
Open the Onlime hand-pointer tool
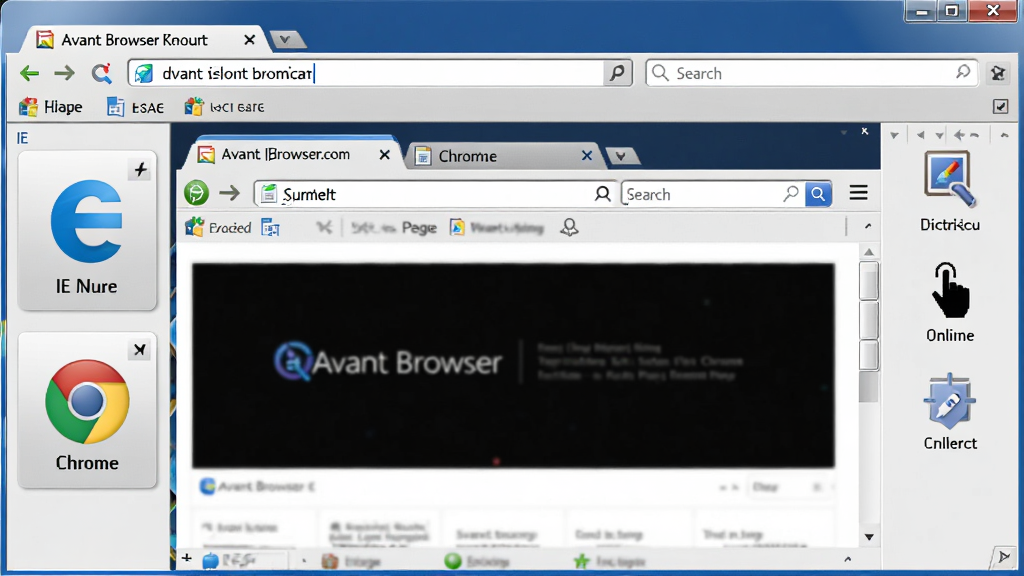click(x=950, y=302)
